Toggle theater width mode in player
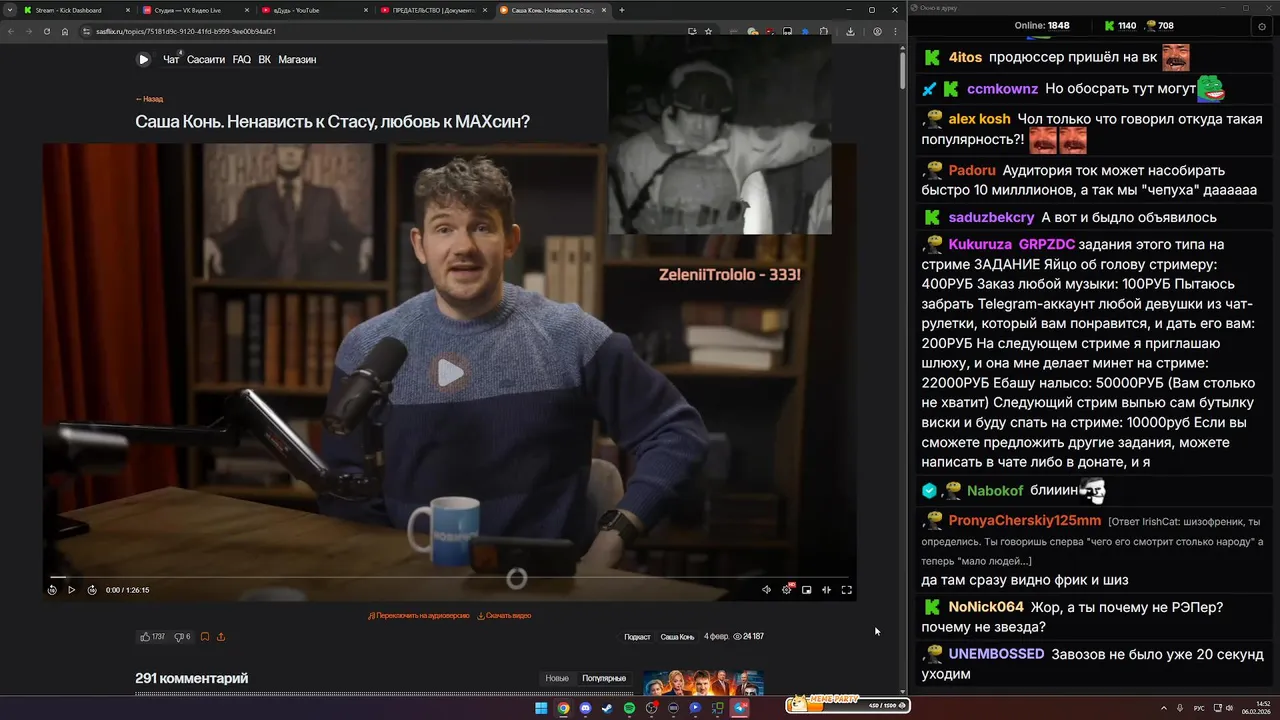Screen dimensions: 1280x720 (x=826, y=590)
